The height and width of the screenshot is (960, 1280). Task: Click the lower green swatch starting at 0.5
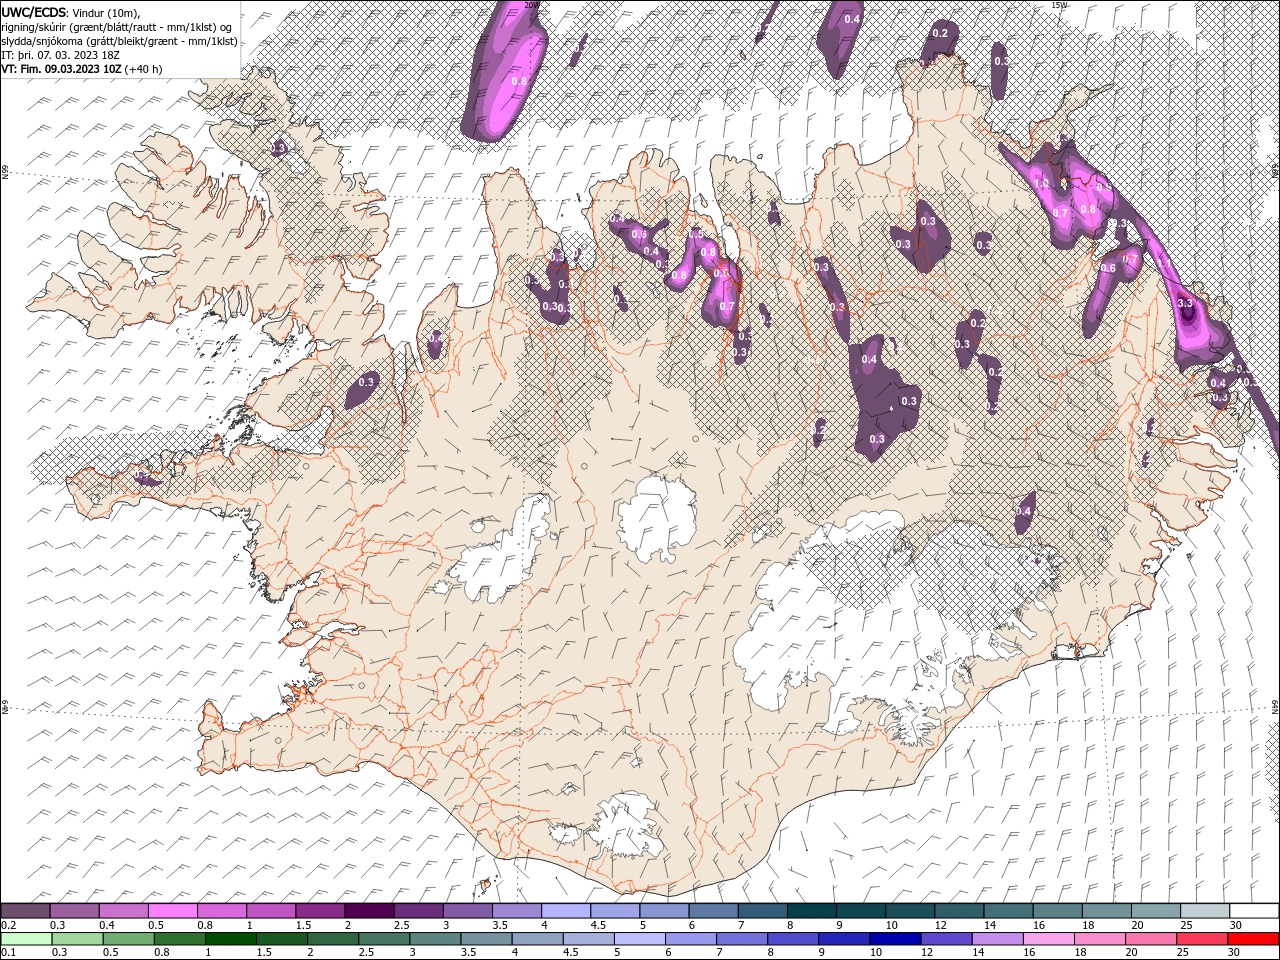(128, 939)
